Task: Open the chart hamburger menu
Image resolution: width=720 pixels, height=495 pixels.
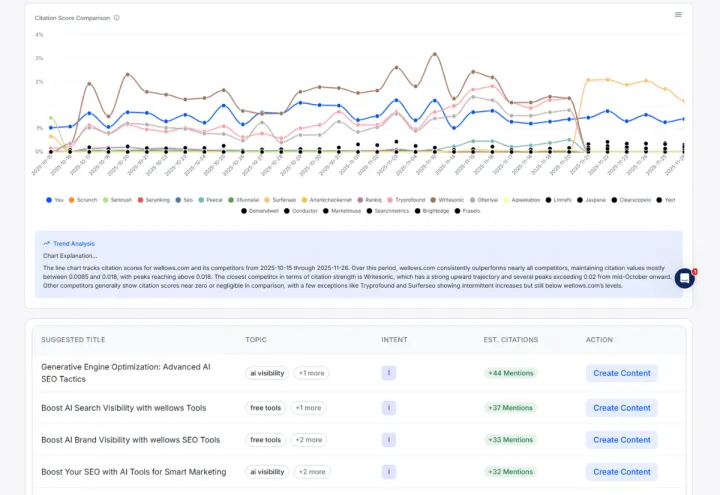Action: click(678, 15)
